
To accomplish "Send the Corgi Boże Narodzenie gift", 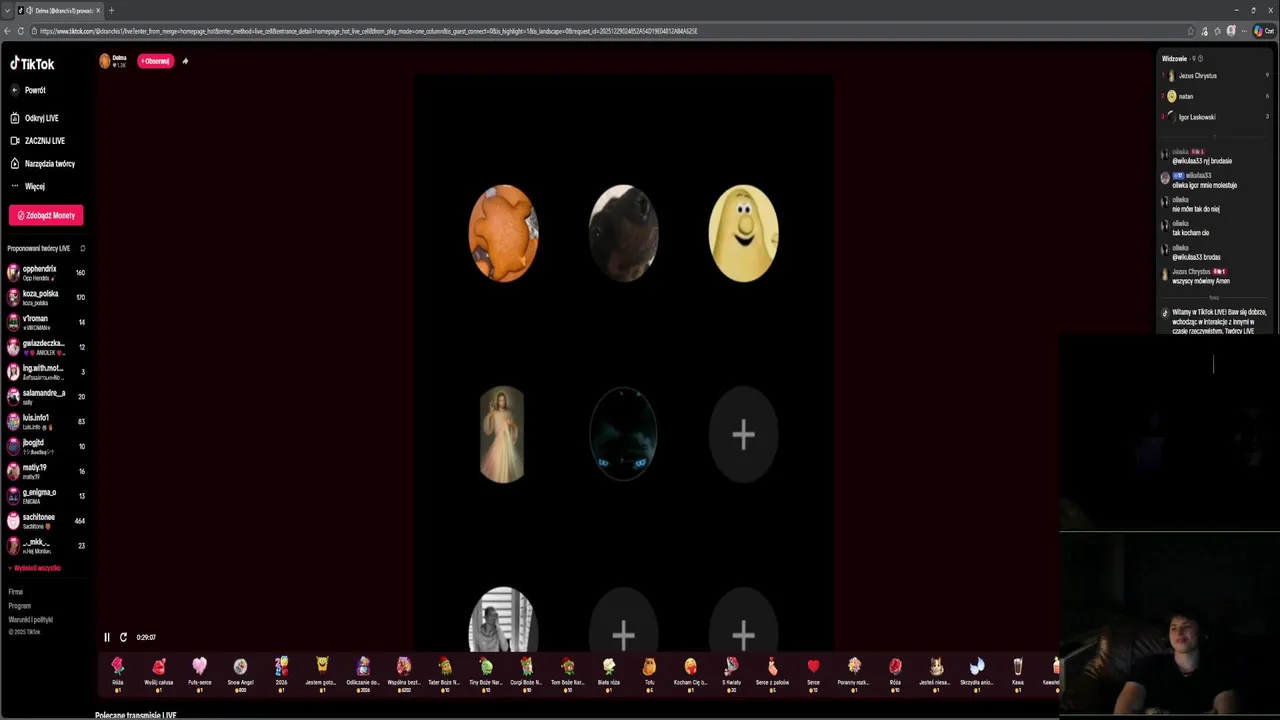I will (x=526, y=673).
